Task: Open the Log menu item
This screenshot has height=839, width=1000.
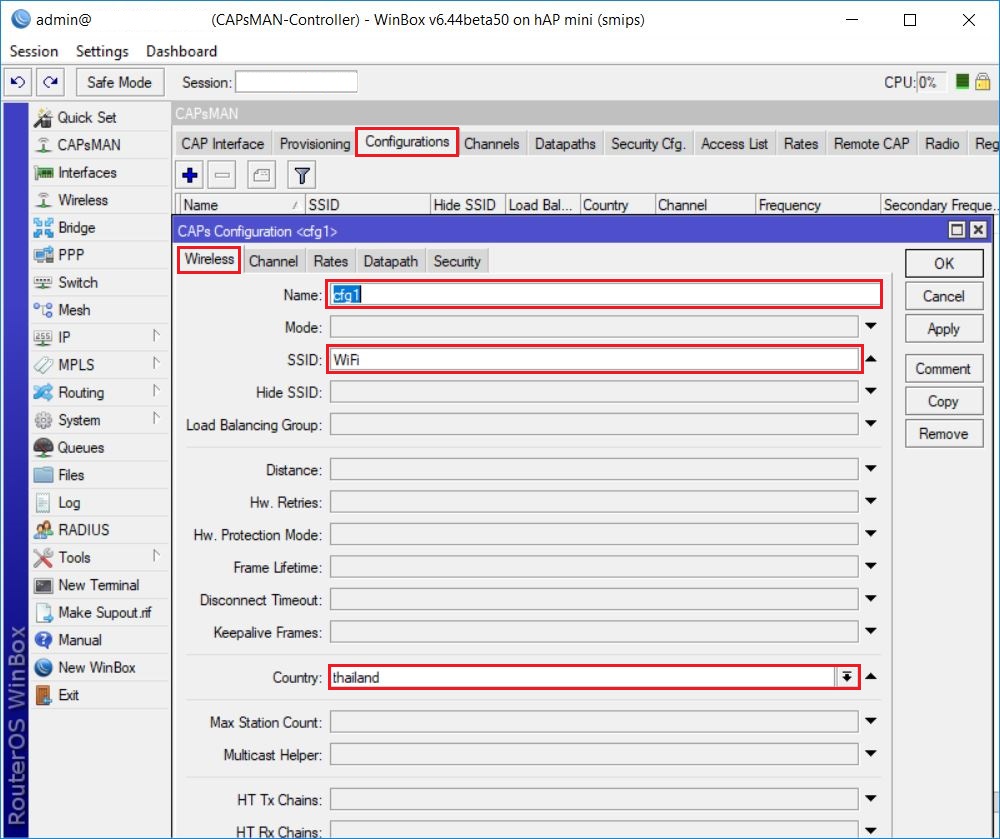Action: click(x=69, y=502)
